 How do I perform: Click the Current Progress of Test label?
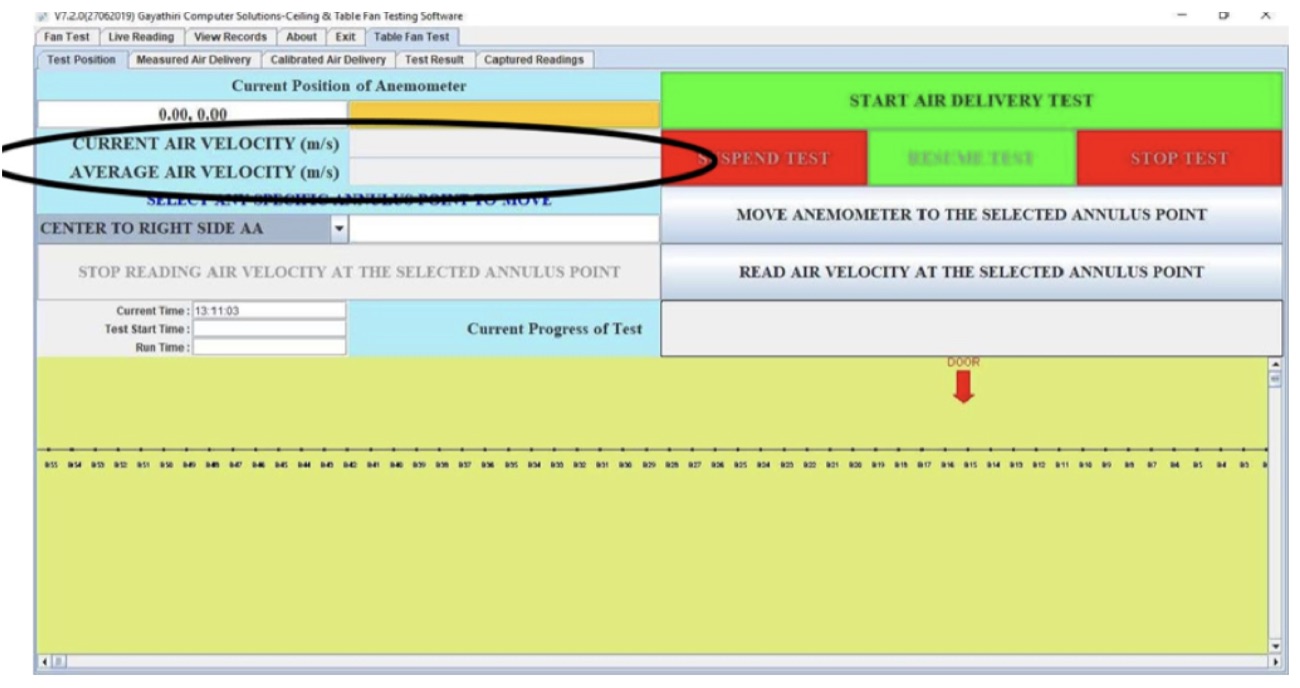pyautogui.click(x=554, y=329)
